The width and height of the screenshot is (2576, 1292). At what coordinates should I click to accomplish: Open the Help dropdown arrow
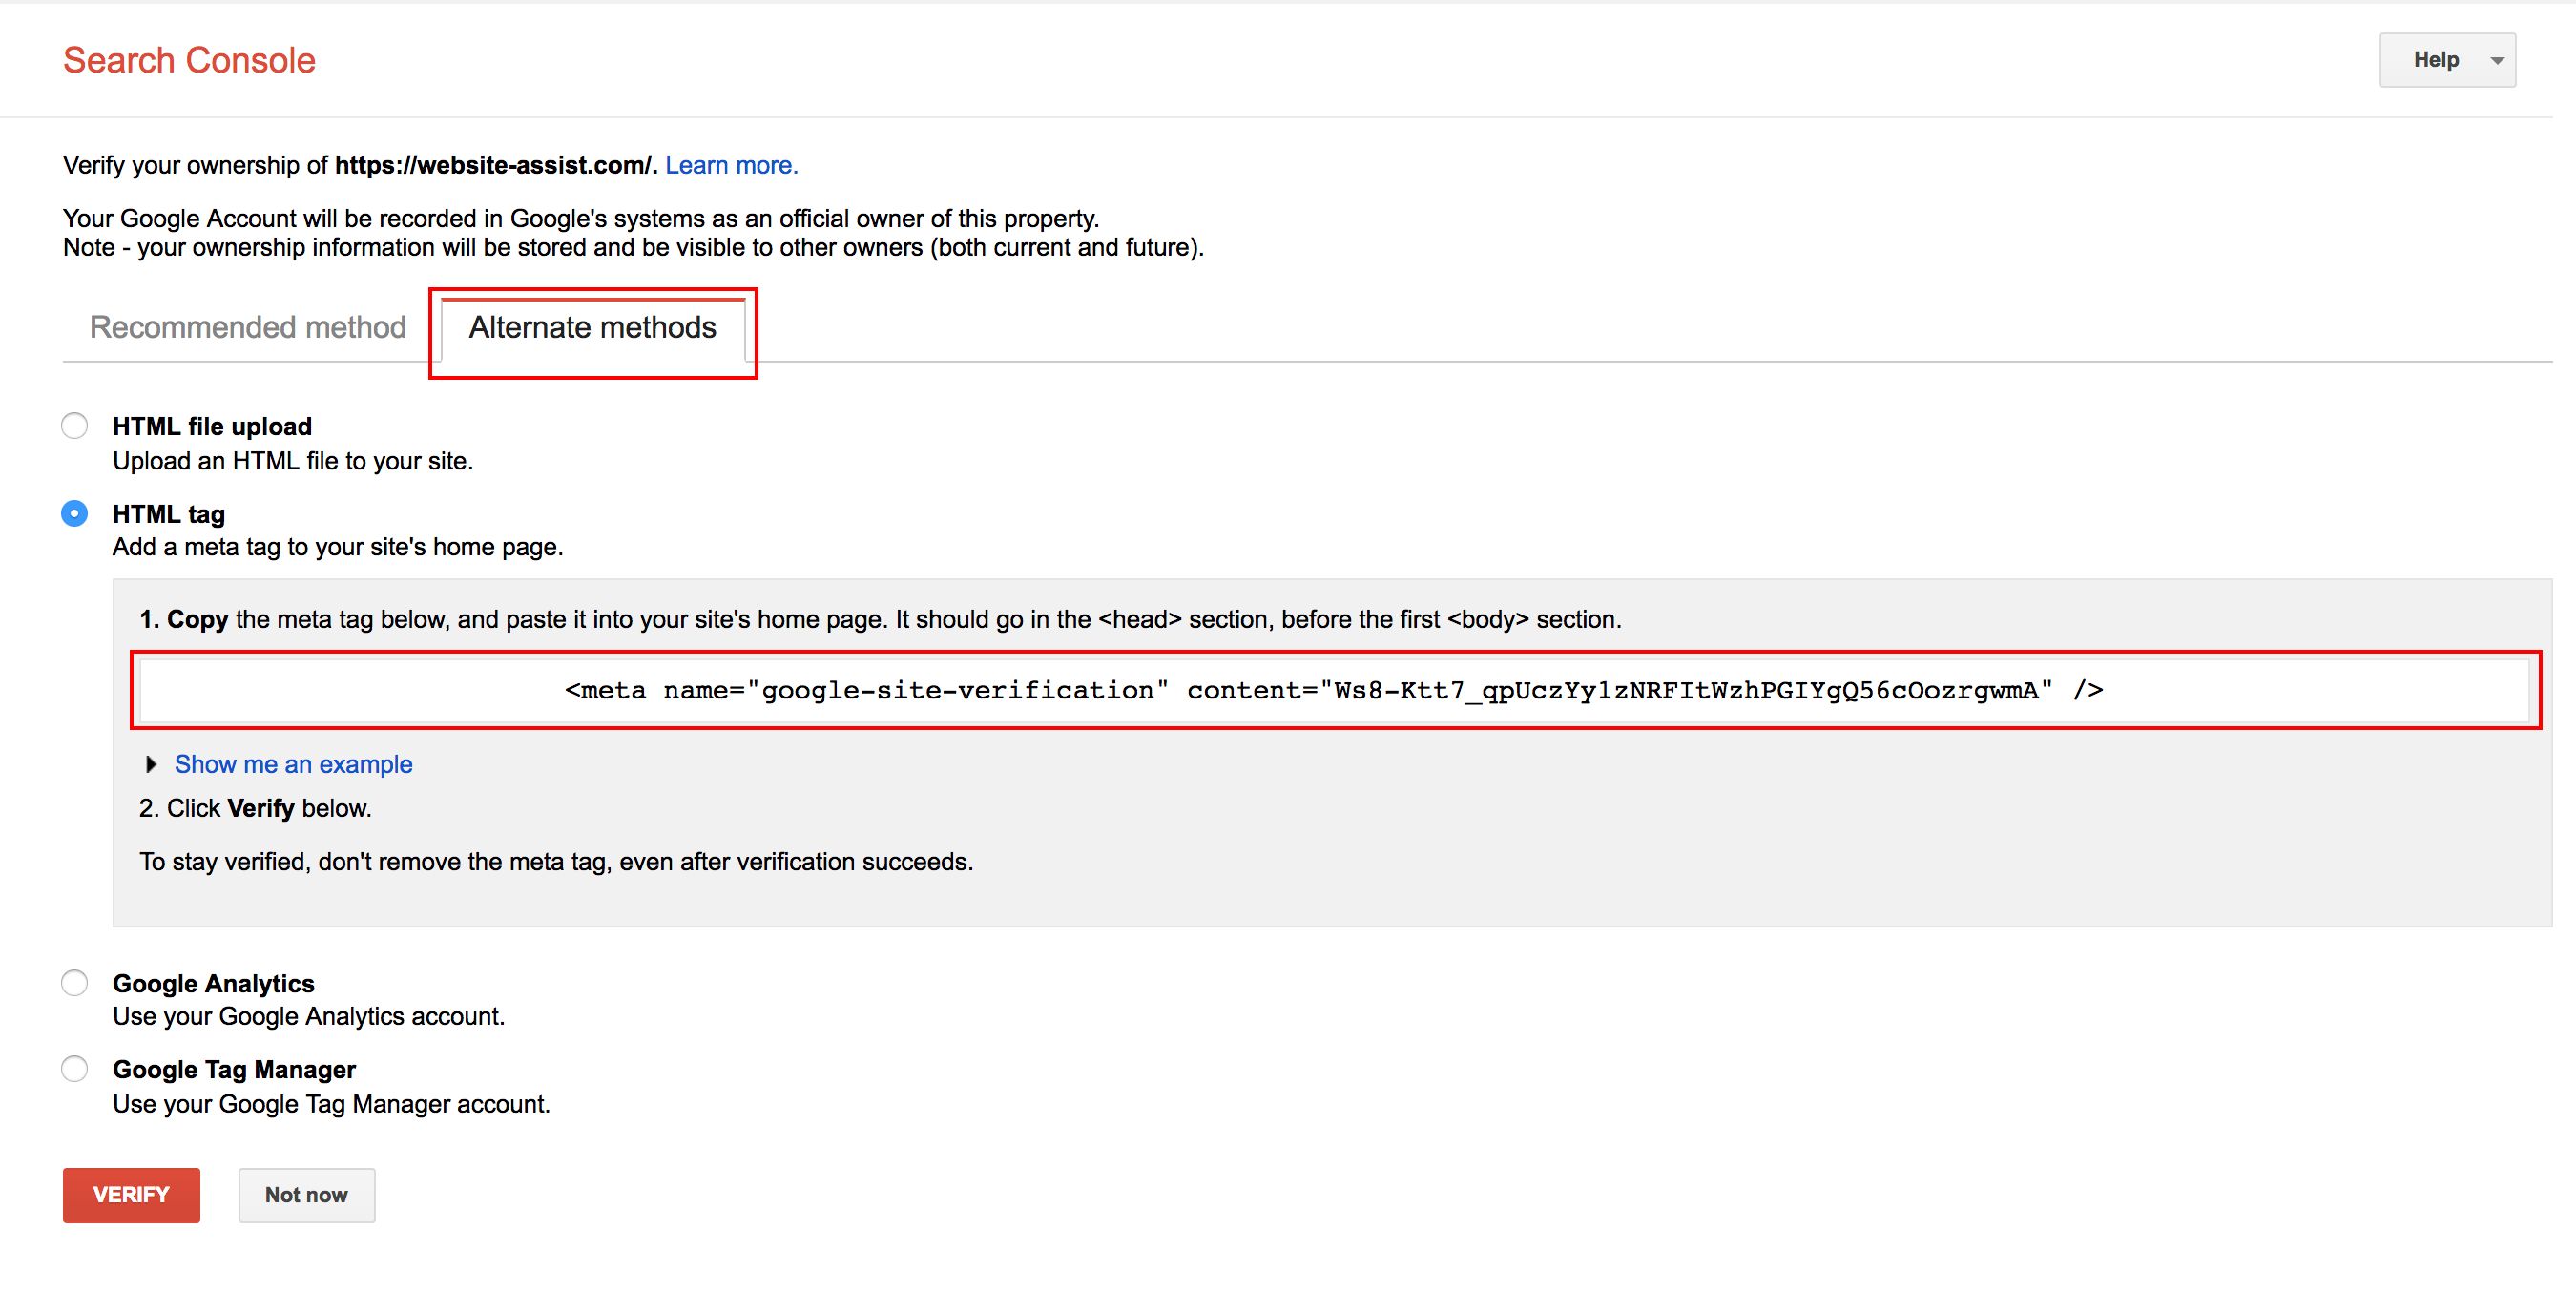tap(2497, 60)
